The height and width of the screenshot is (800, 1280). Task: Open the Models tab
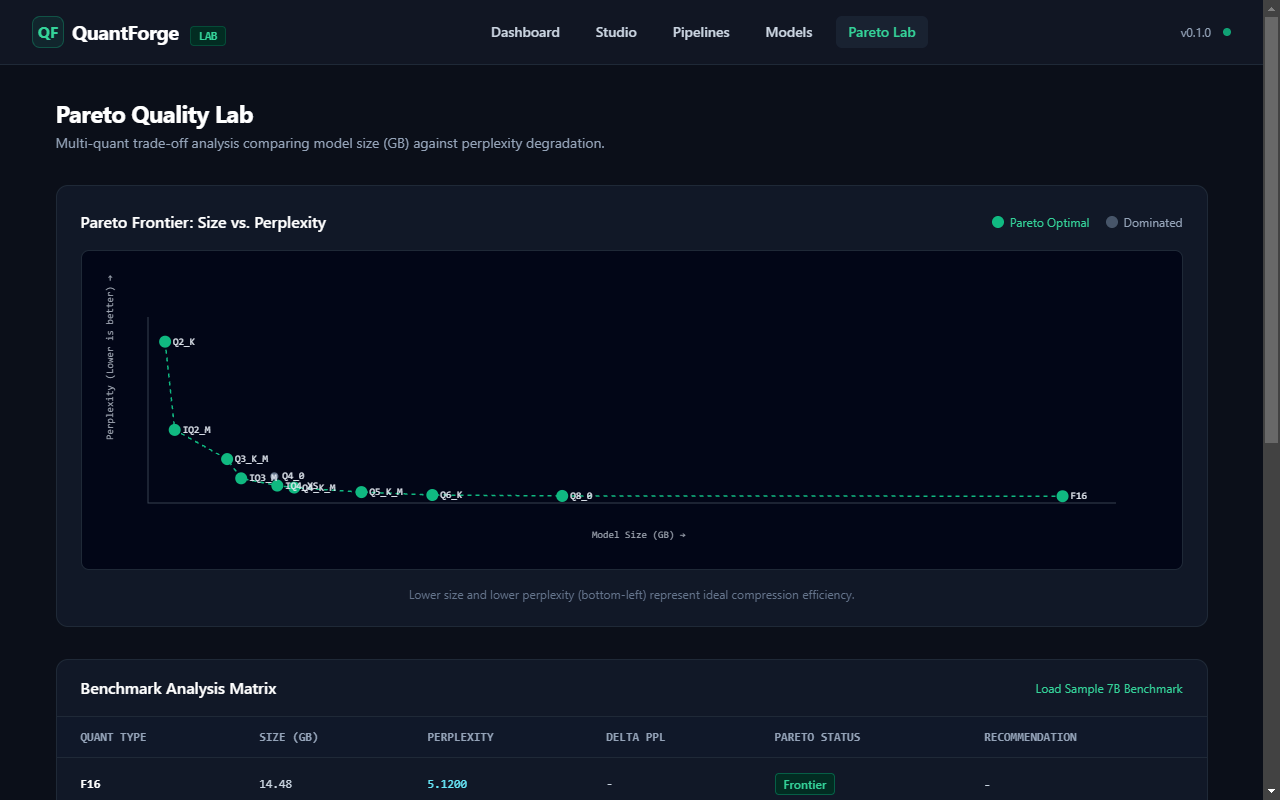(x=789, y=32)
